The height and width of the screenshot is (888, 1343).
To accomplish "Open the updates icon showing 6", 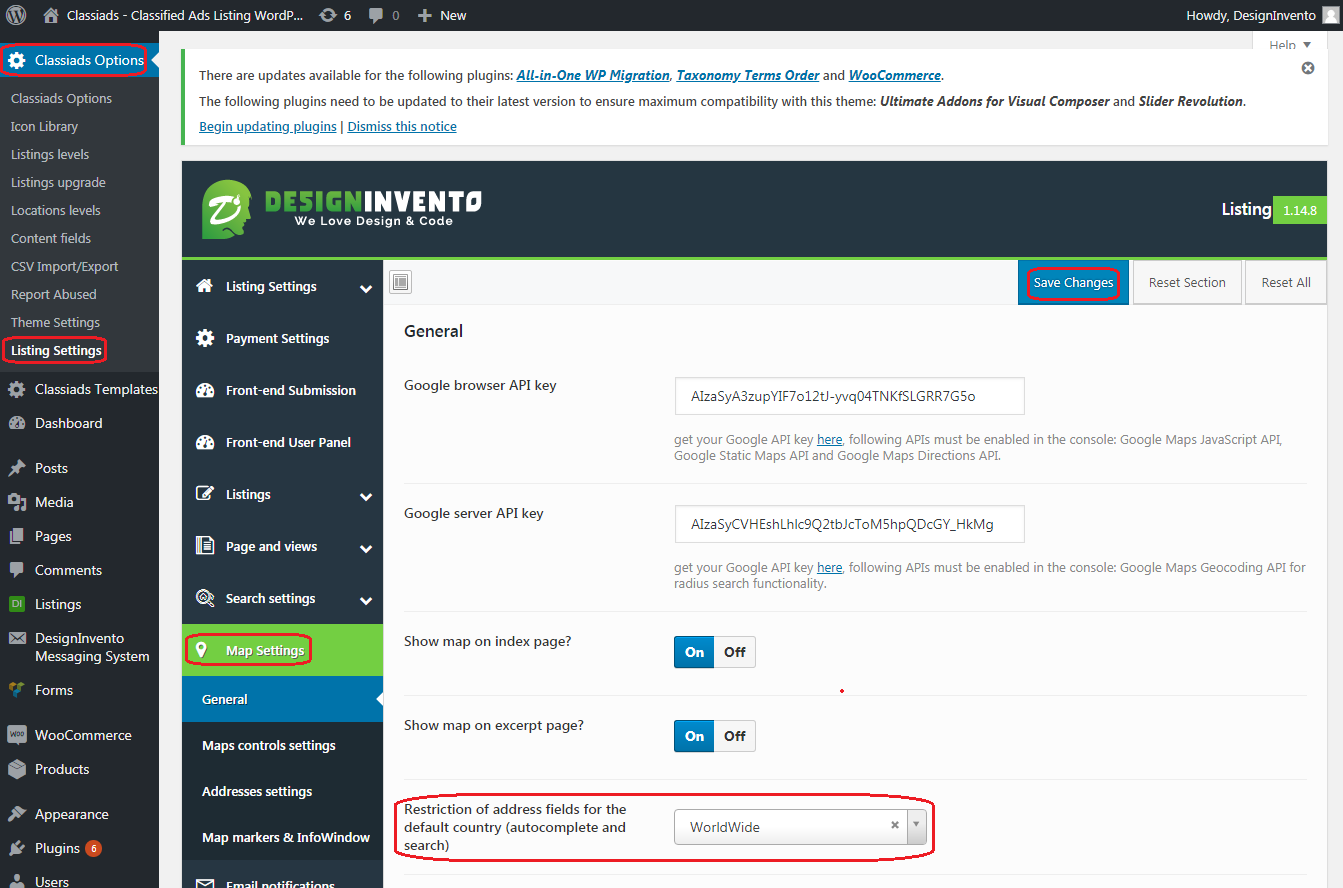I will point(327,15).
